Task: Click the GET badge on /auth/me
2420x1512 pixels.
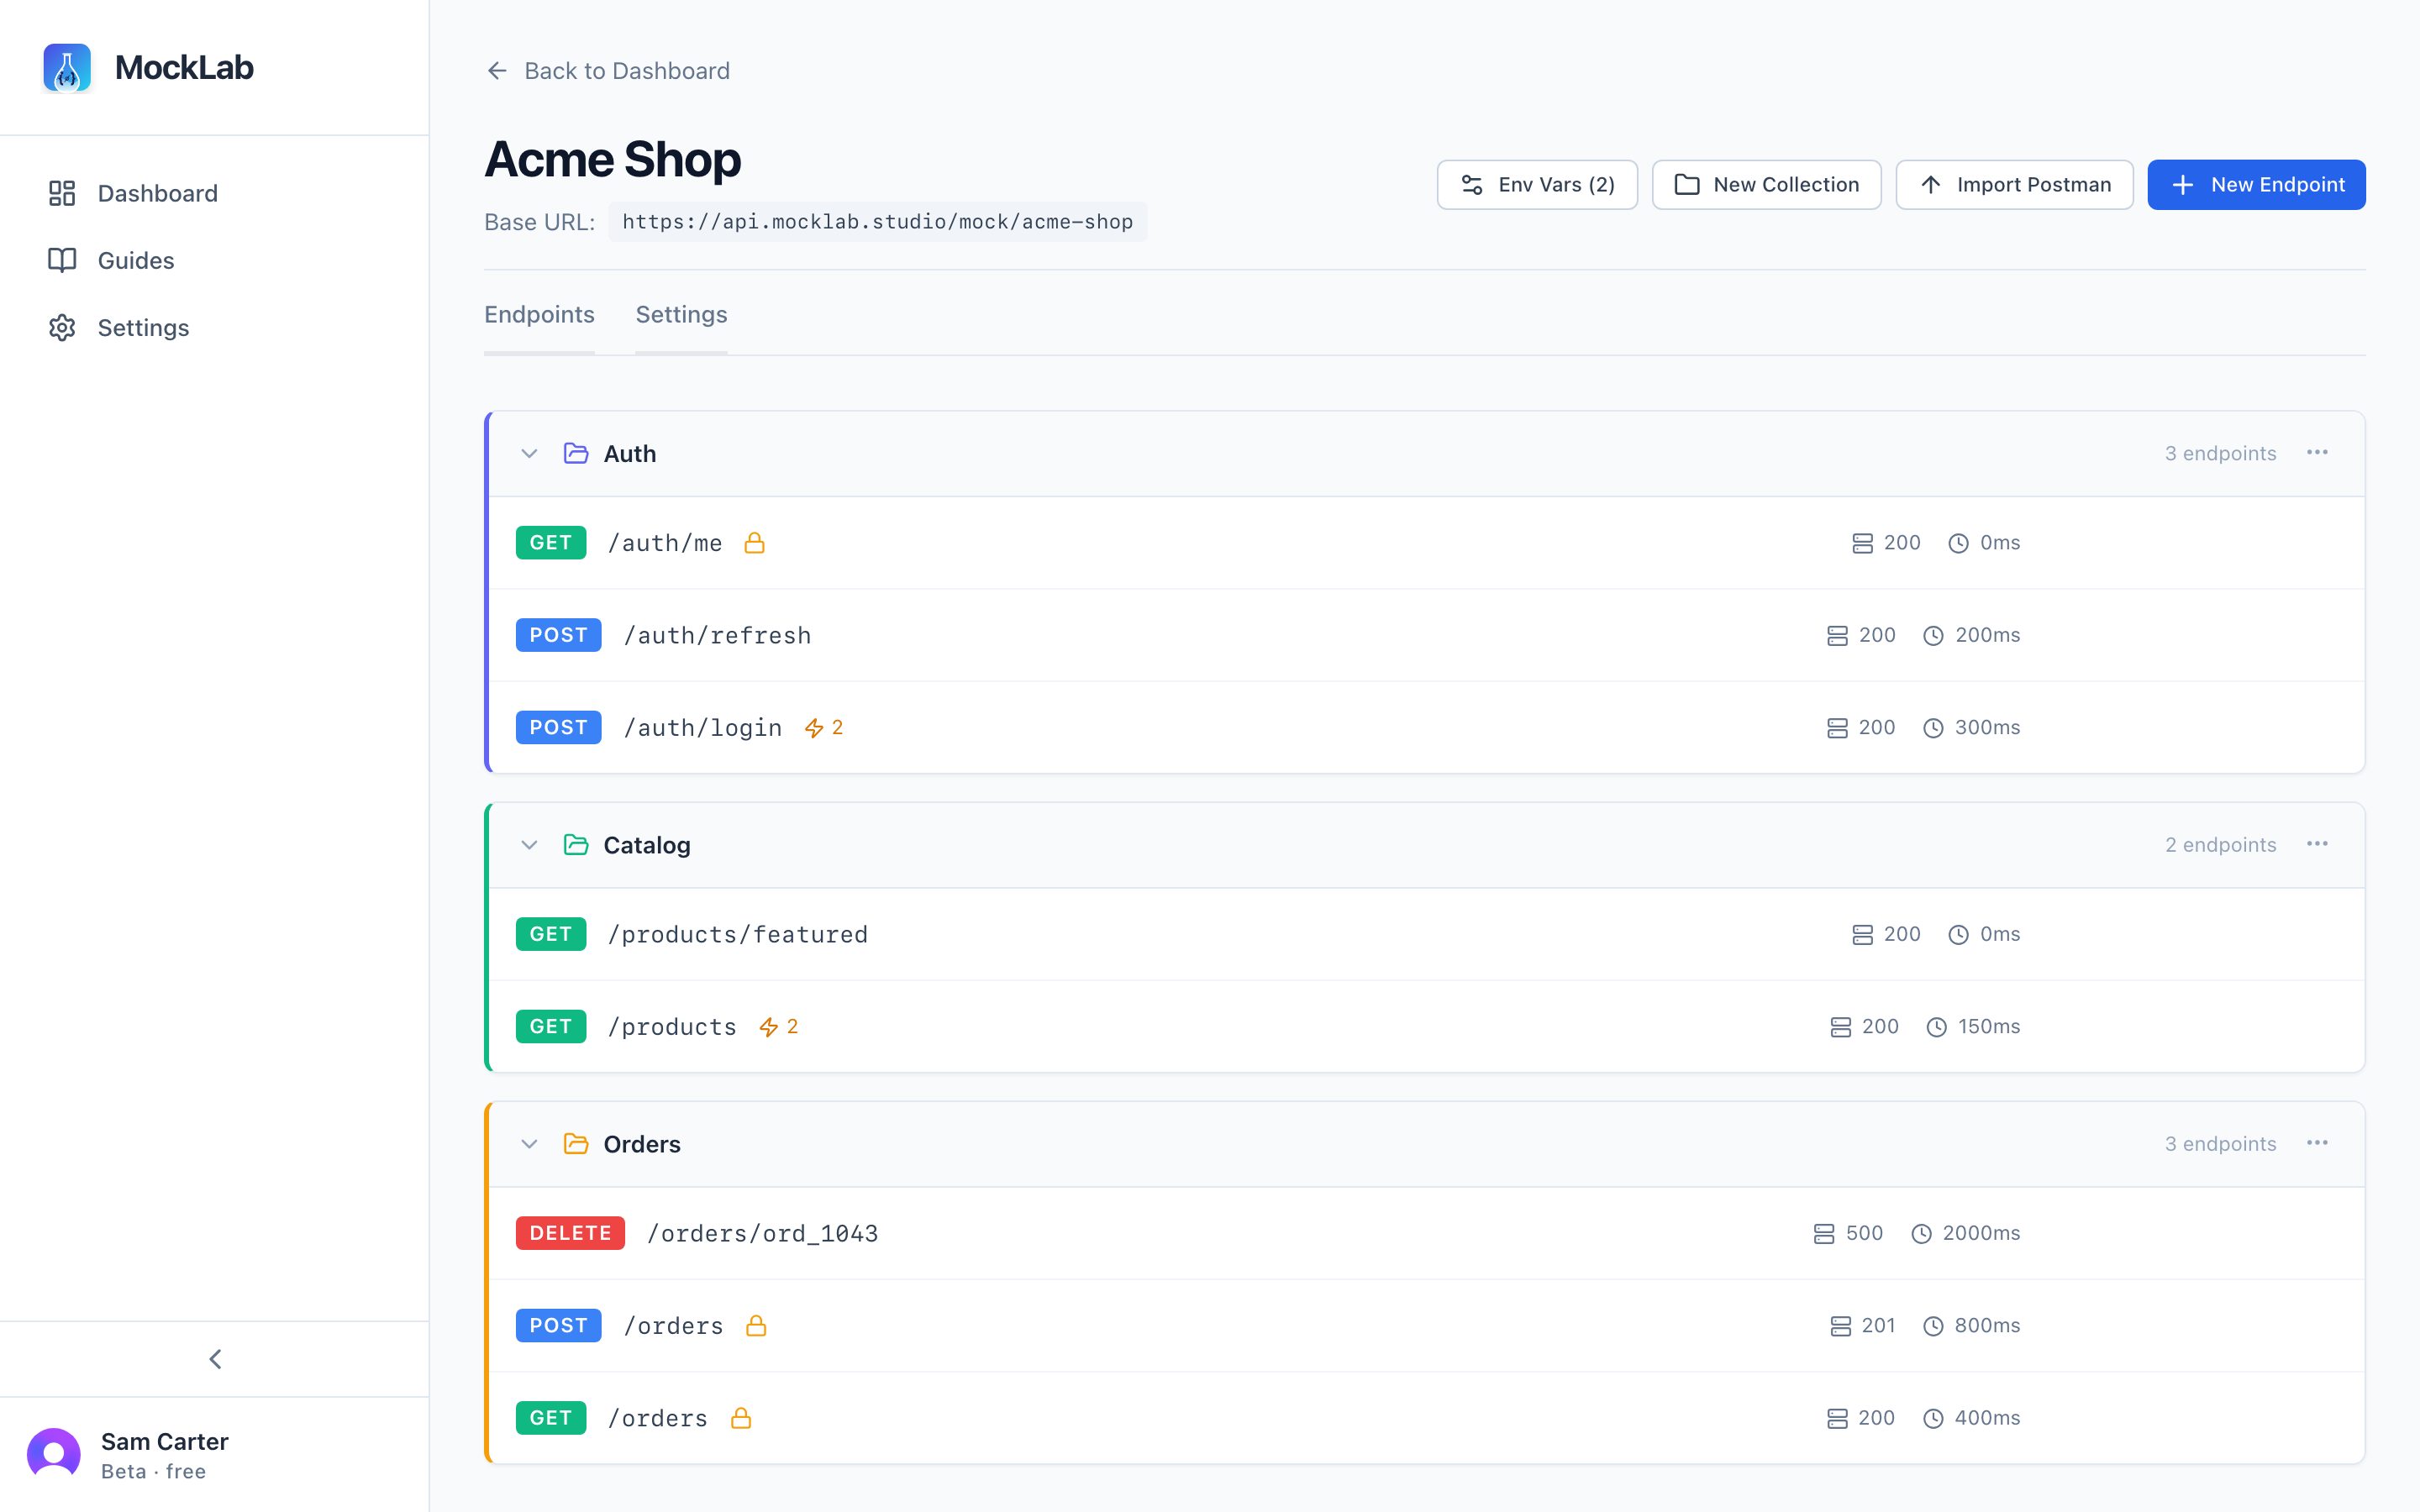Action: [x=551, y=543]
